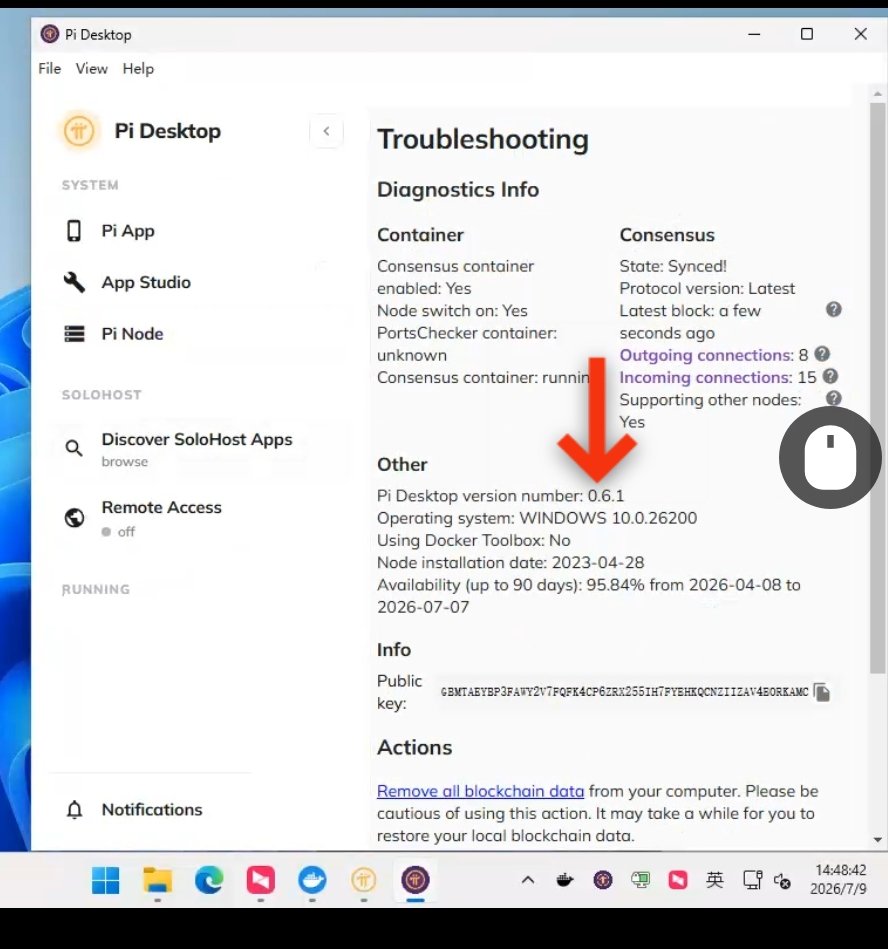Viewport: 888px width, 949px height.
Task: Collapse the sidebar with the chevron button
Action: coord(327,131)
